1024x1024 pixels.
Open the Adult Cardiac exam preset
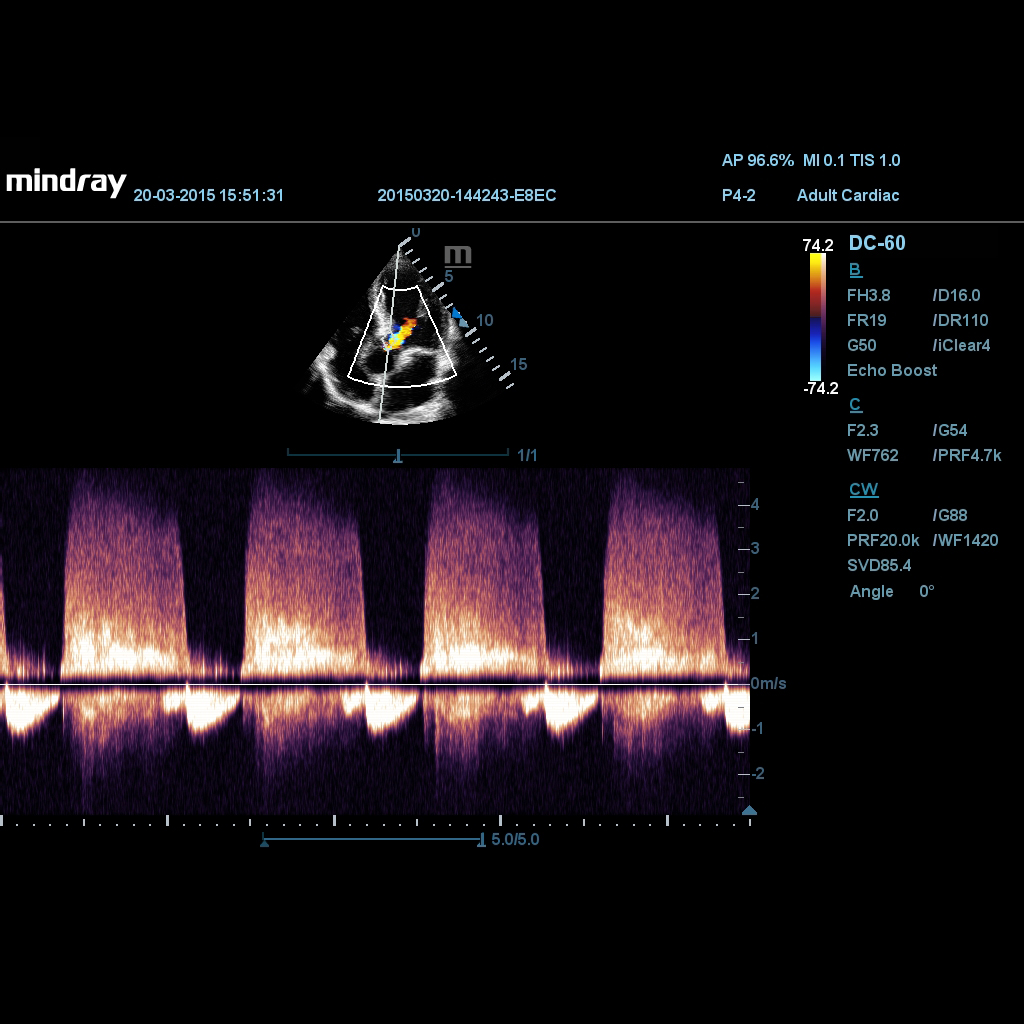click(847, 195)
